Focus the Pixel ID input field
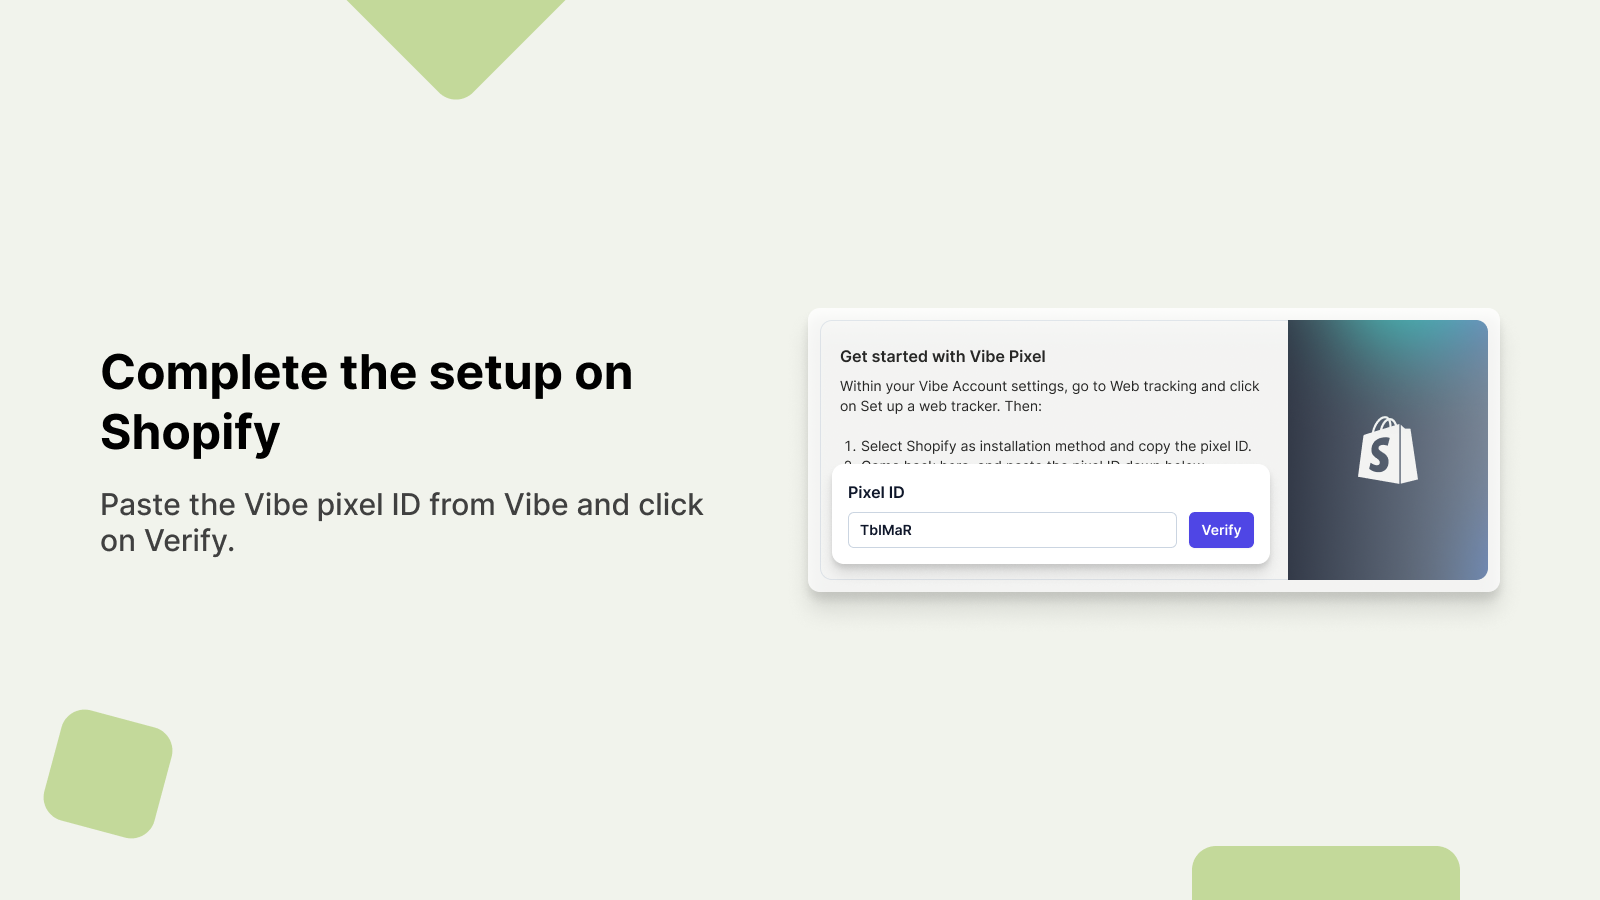This screenshot has height=900, width=1600. 1012,530
